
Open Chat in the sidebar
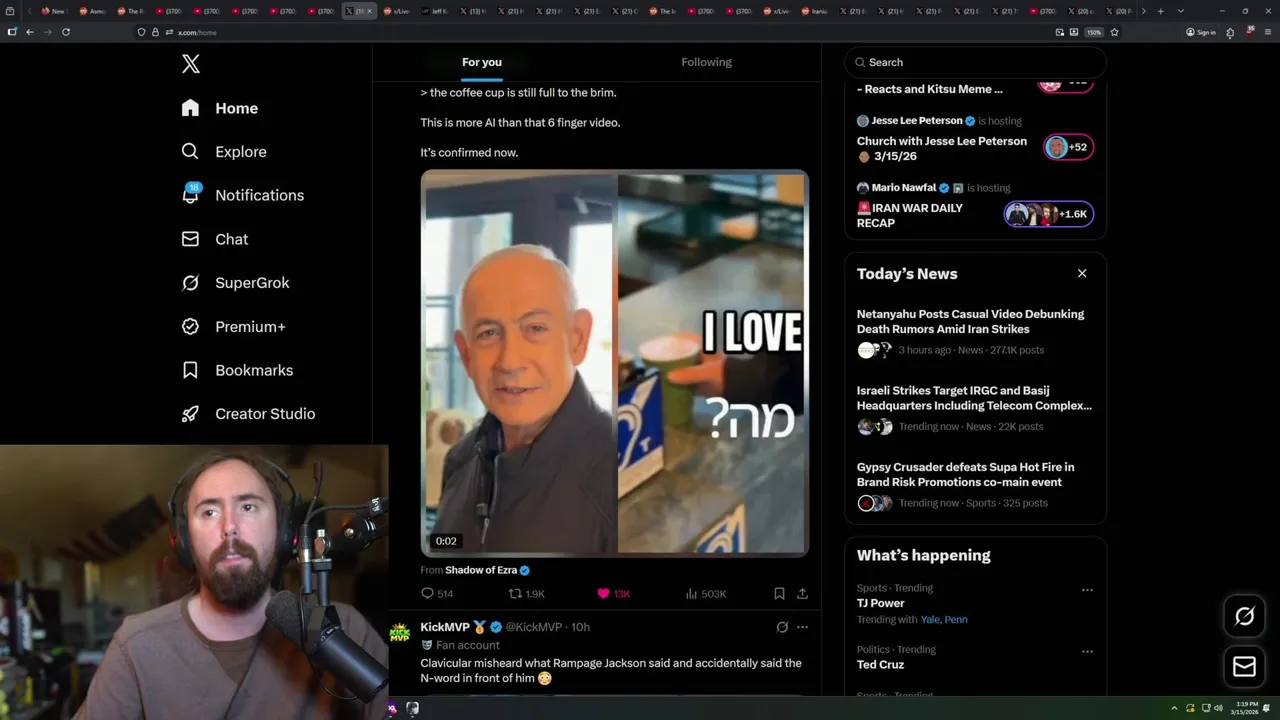click(x=214, y=239)
